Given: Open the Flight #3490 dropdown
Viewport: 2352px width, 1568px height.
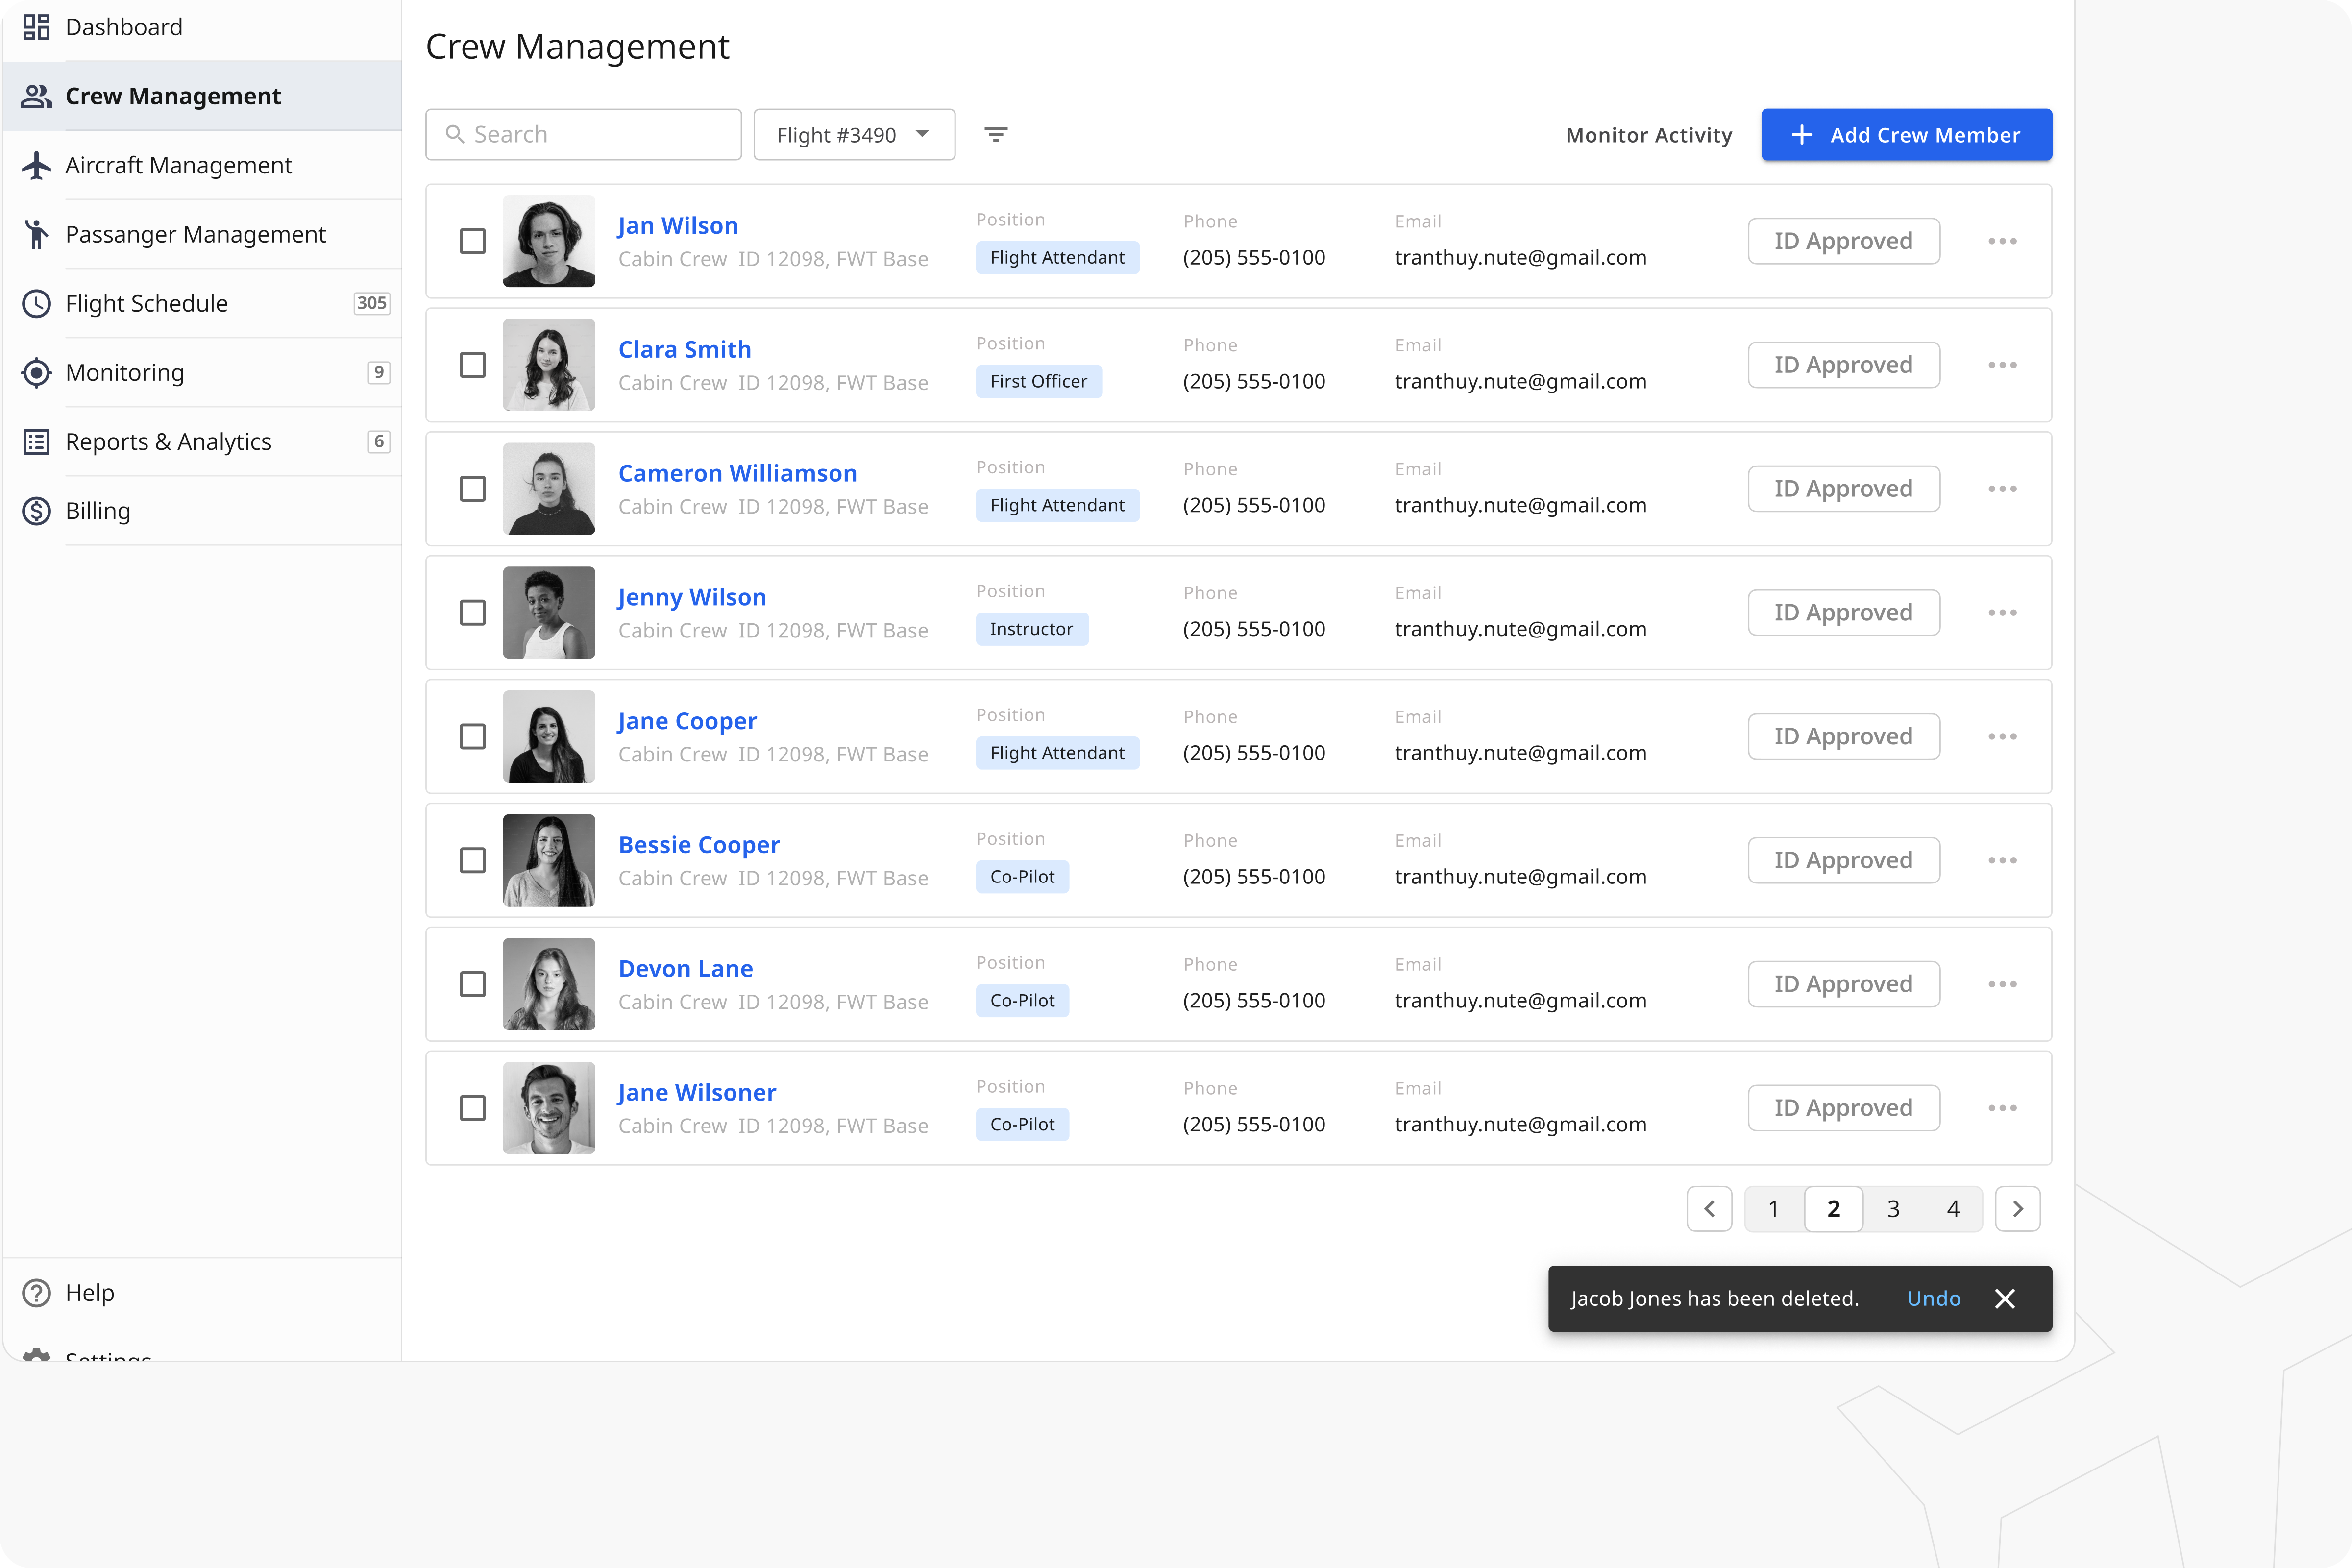Looking at the screenshot, I should coord(854,134).
